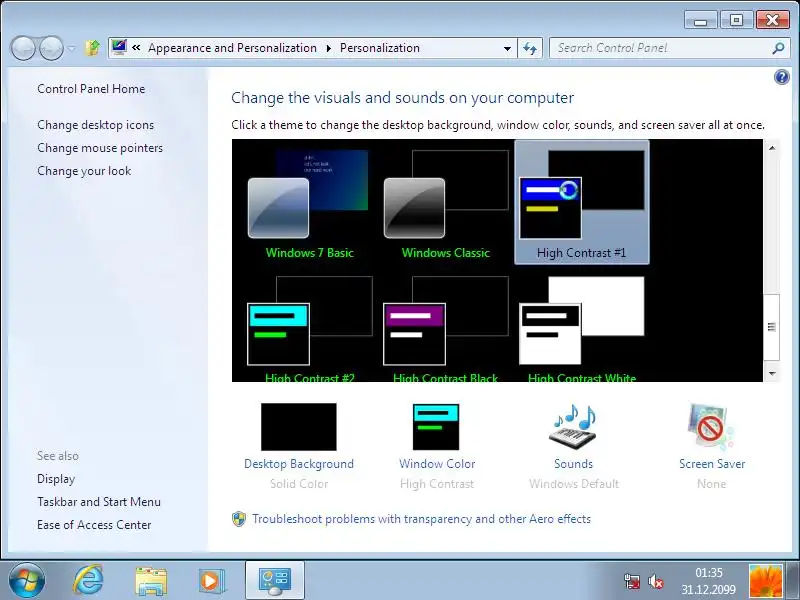This screenshot has width=800, height=600.
Task: Click the Sounds link text
Action: (x=573, y=464)
